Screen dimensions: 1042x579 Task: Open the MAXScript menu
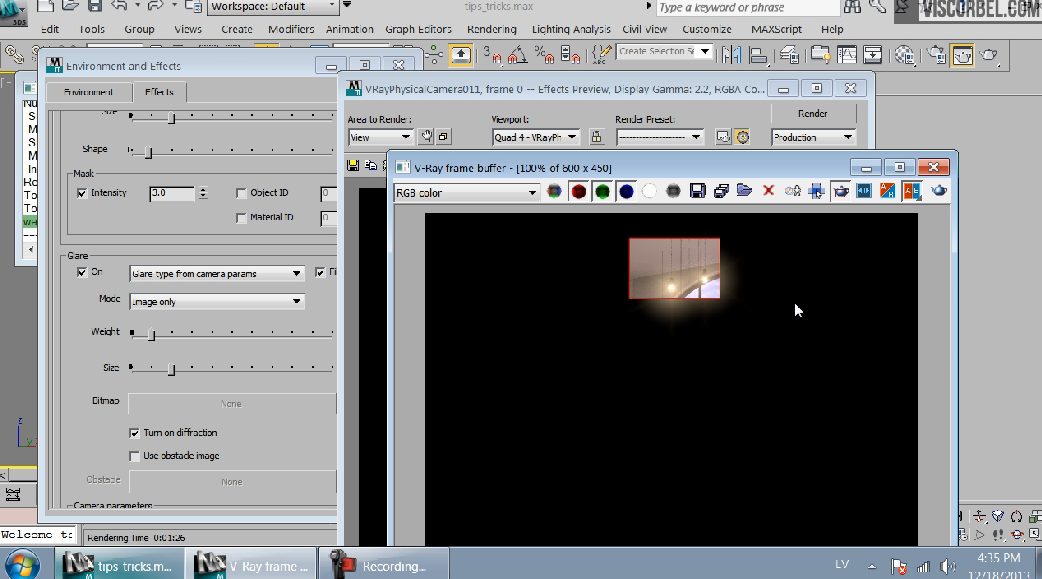point(776,29)
